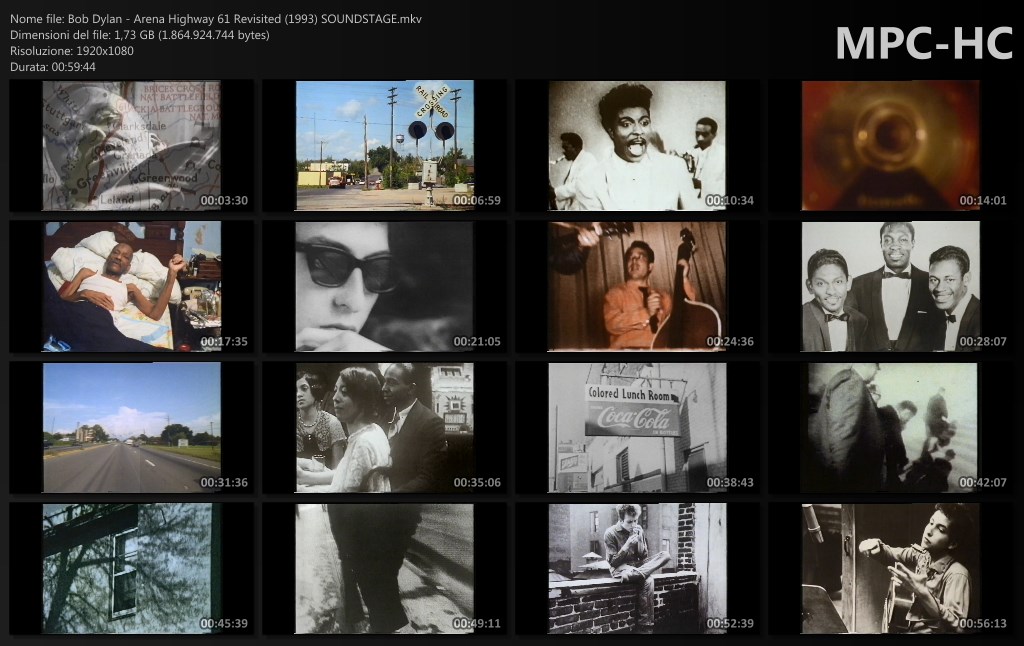Open the singer thumbnail at 00:10:34
The image size is (1024, 646).
[x=637, y=145]
